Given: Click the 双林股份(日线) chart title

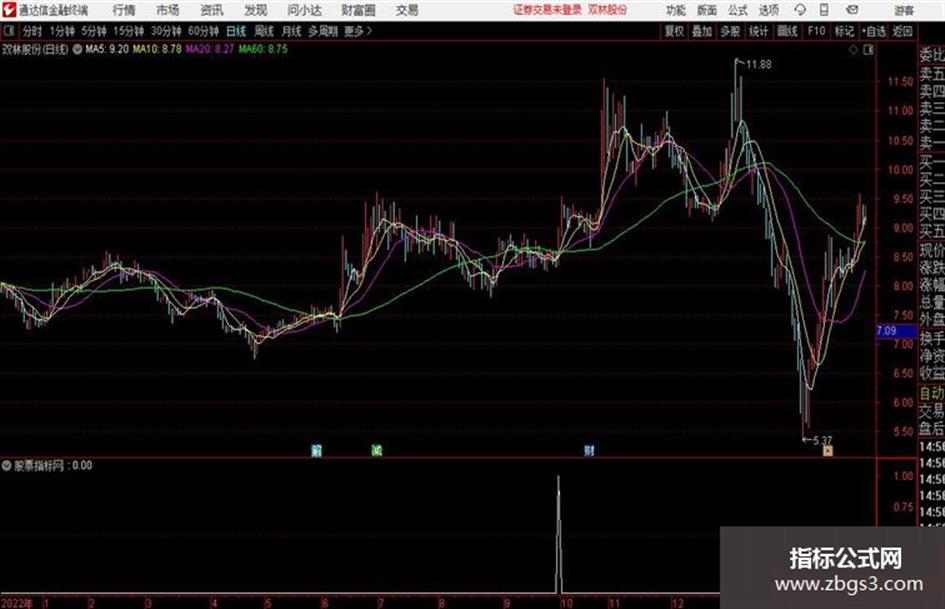Looking at the screenshot, I should 35,49.
